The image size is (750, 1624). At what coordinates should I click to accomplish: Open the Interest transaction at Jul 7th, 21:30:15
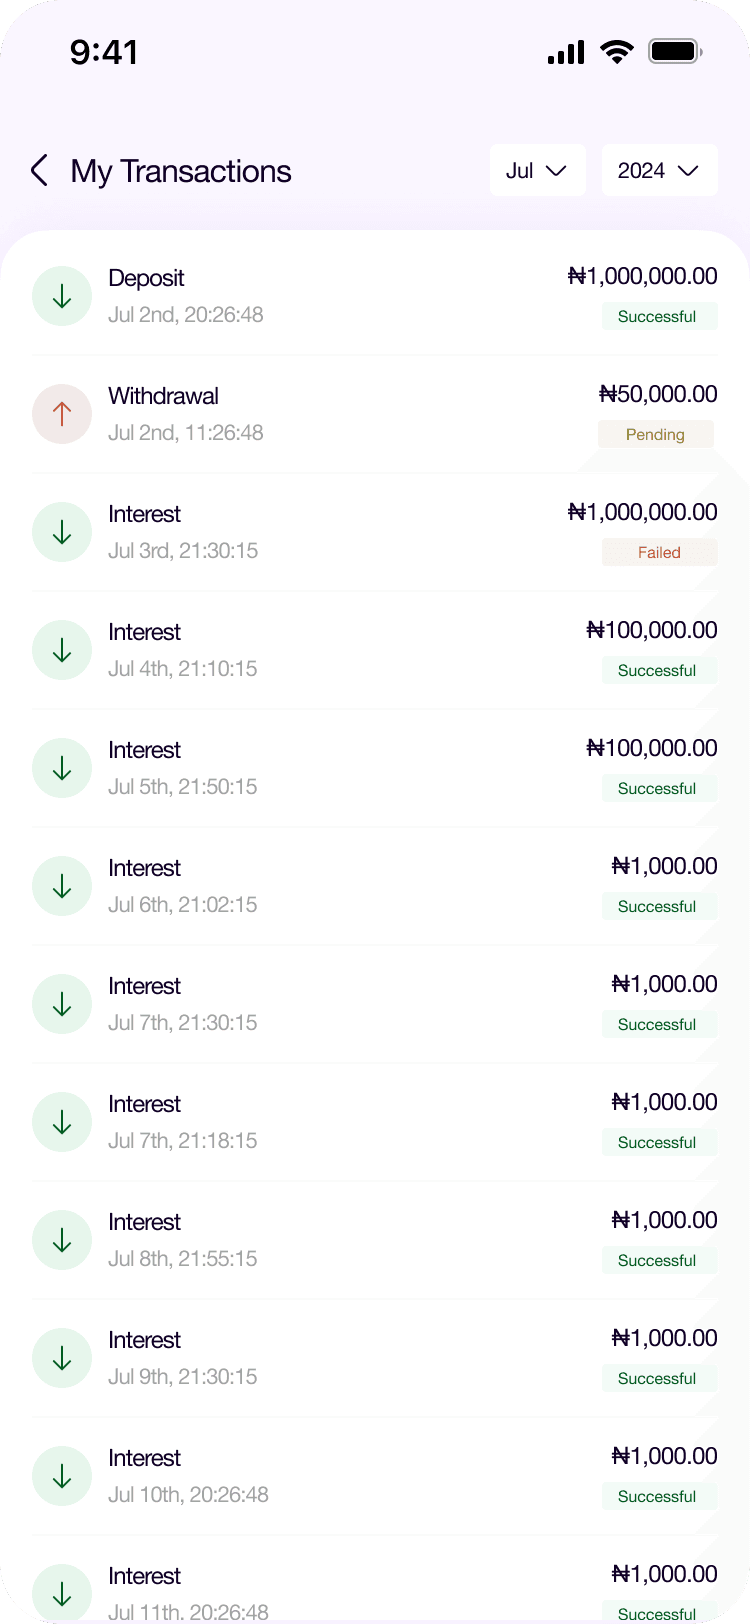[x=375, y=1004]
